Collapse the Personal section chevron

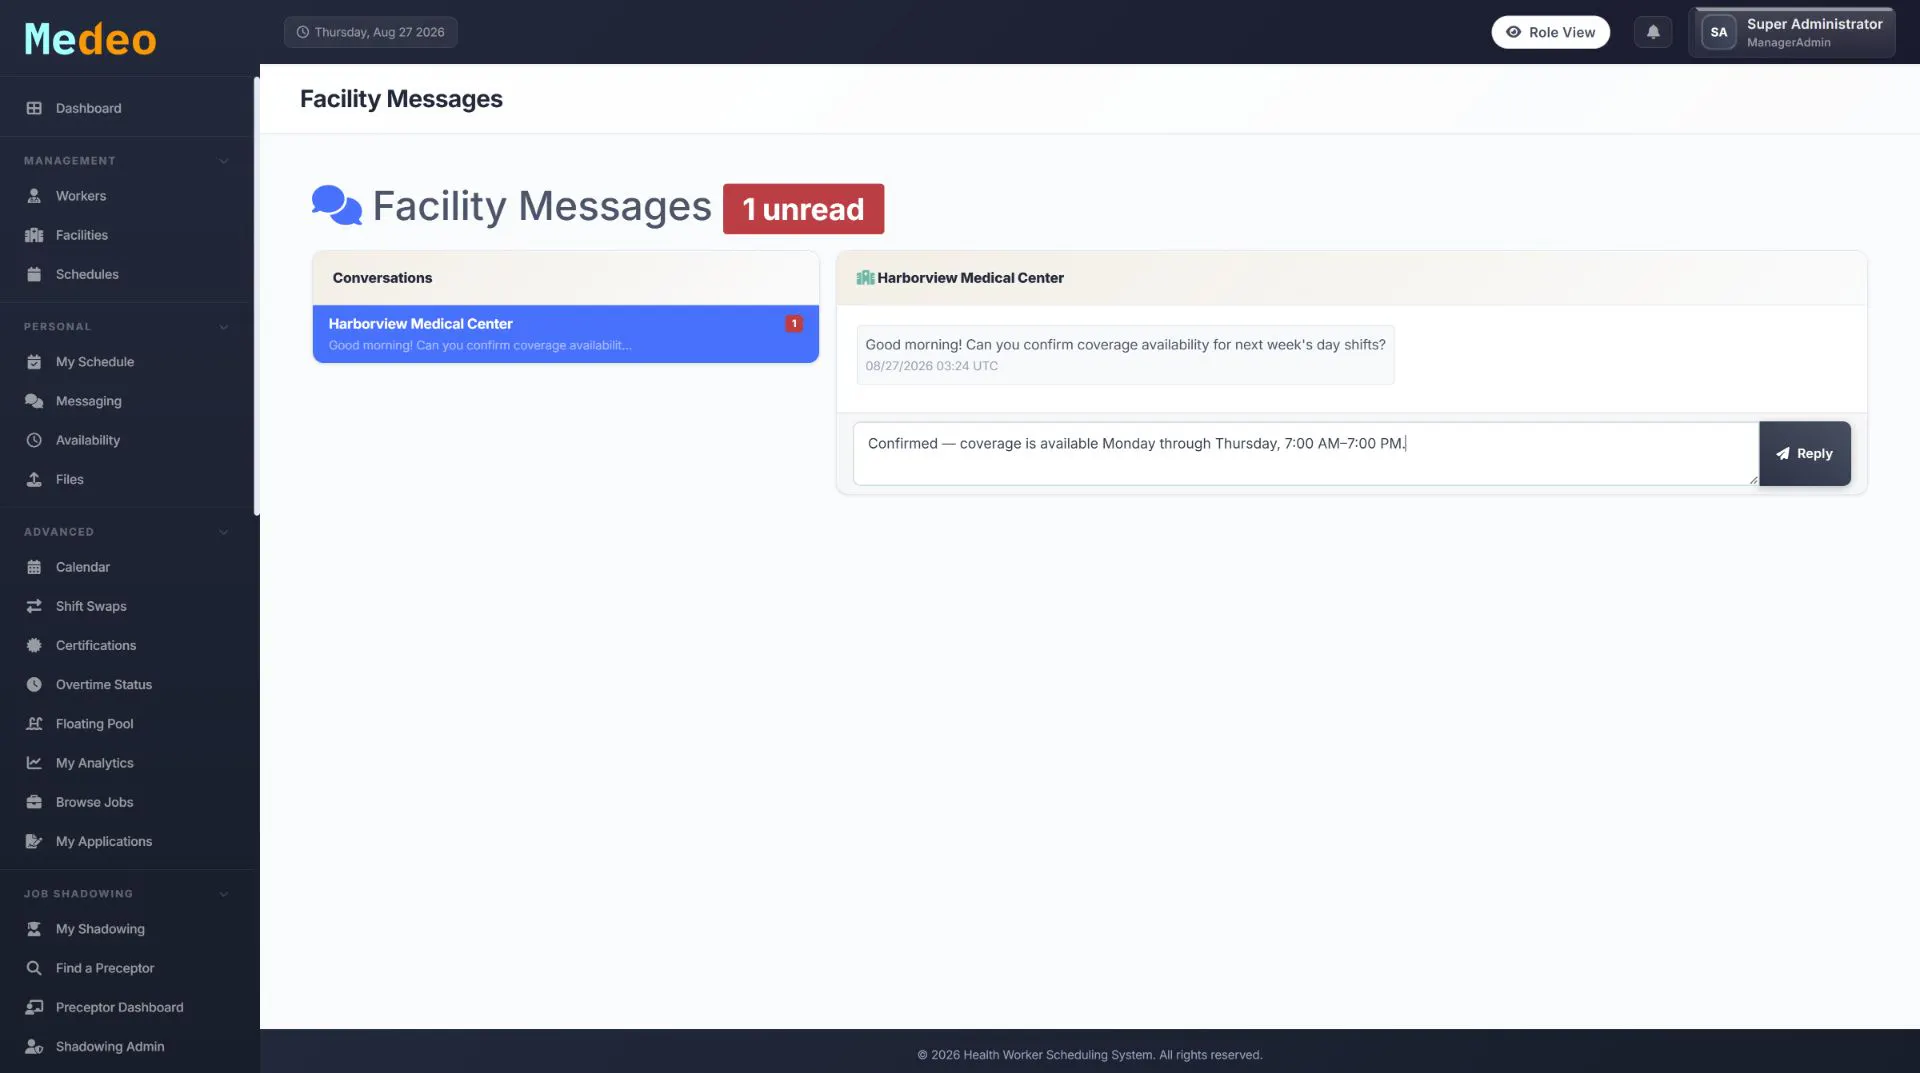tap(224, 327)
